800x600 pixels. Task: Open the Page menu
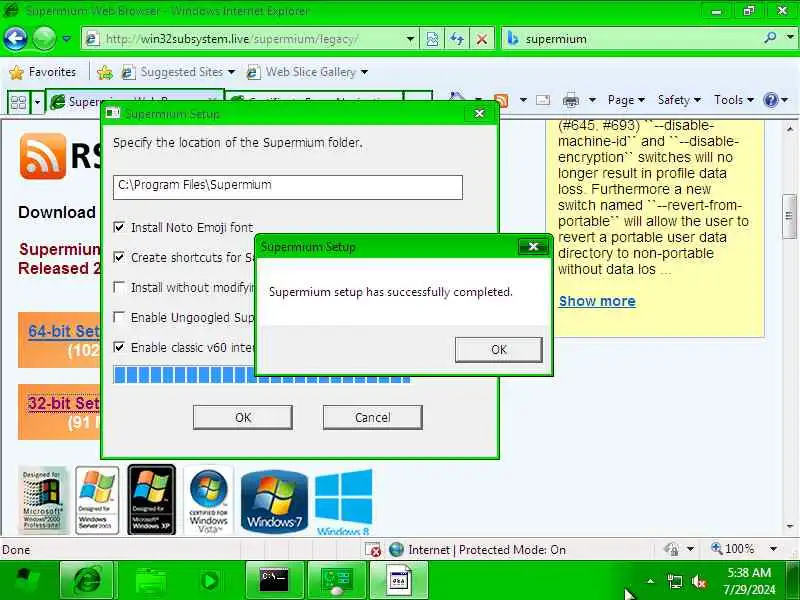coord(626,100)
